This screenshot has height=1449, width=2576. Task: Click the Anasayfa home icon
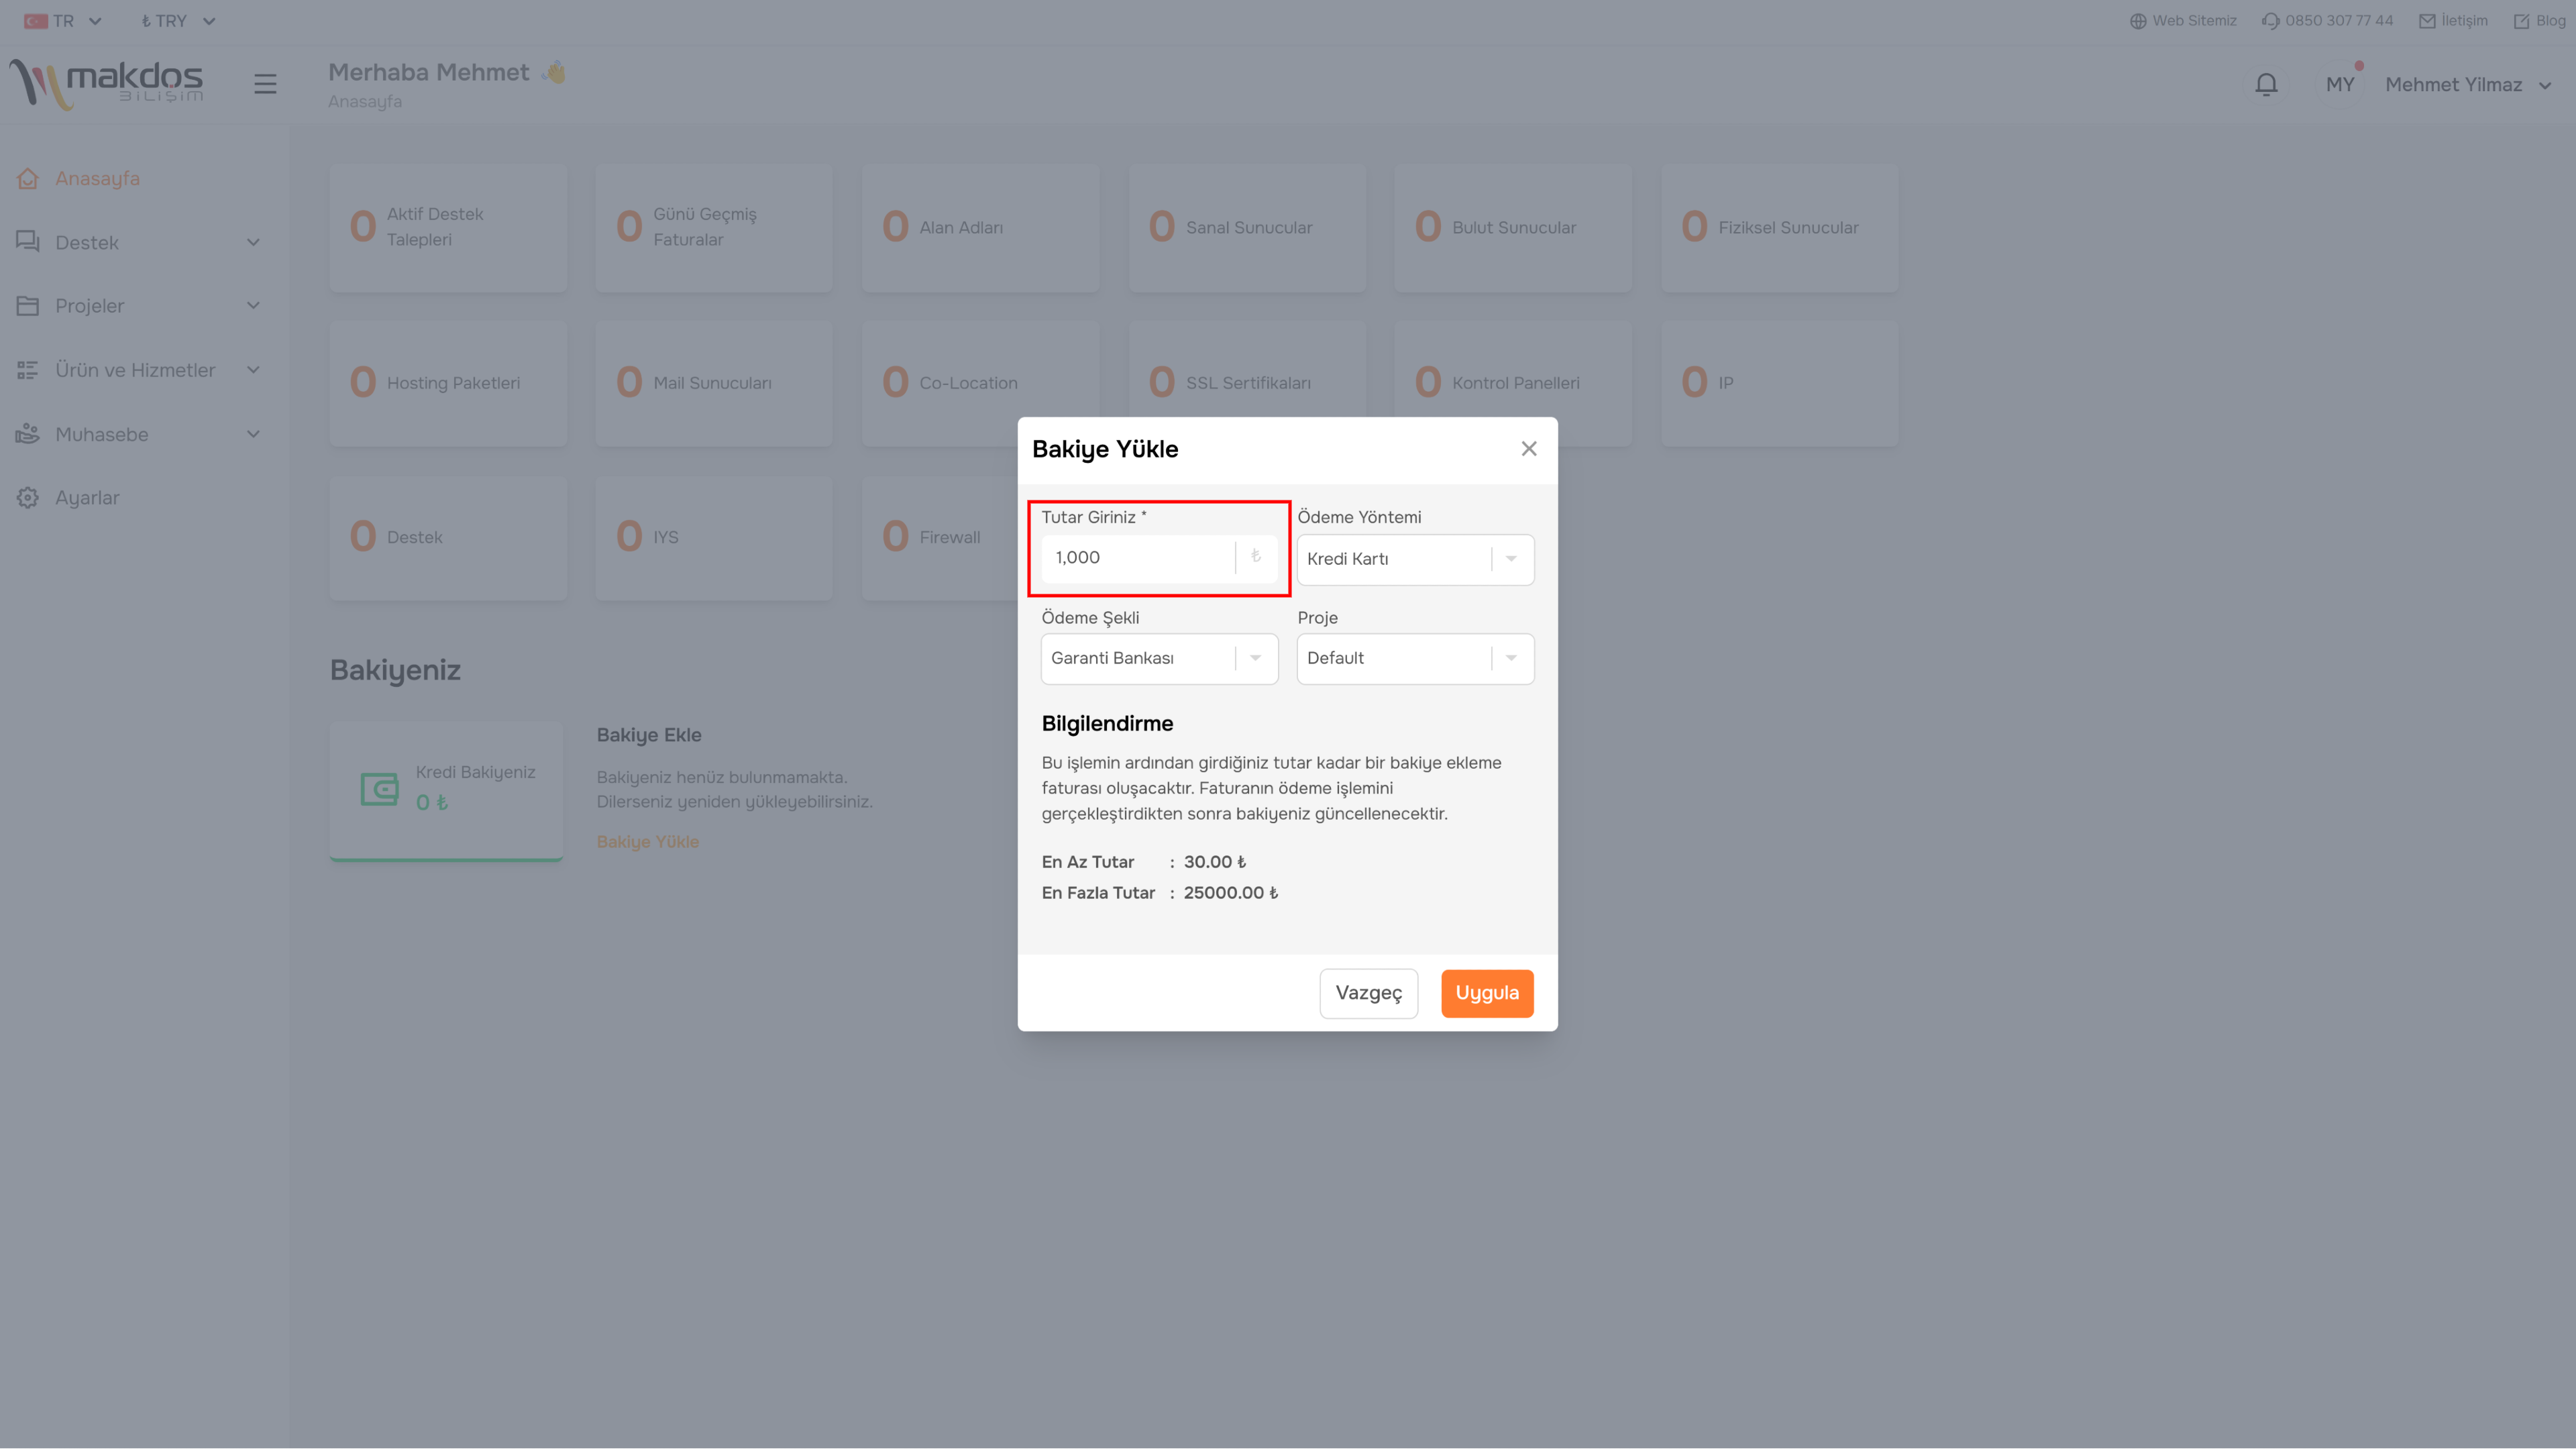28,179
